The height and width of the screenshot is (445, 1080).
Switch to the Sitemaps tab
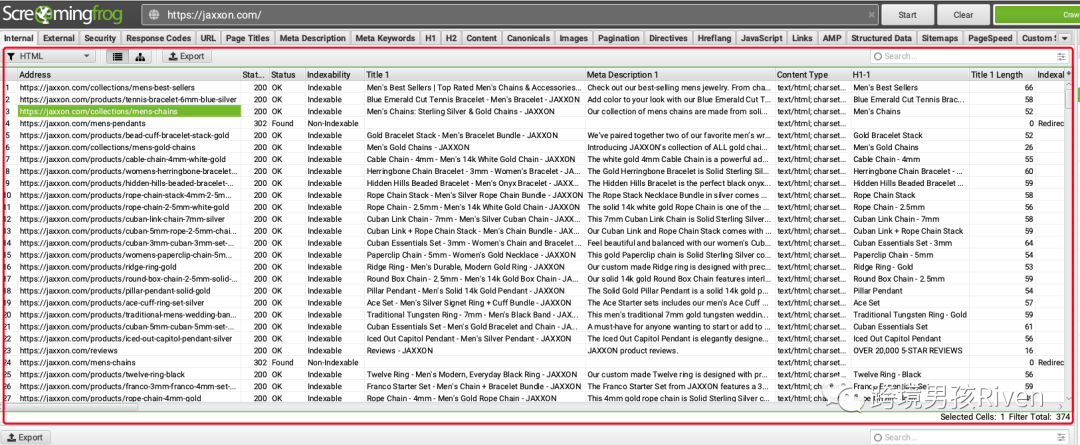[940, 38]
